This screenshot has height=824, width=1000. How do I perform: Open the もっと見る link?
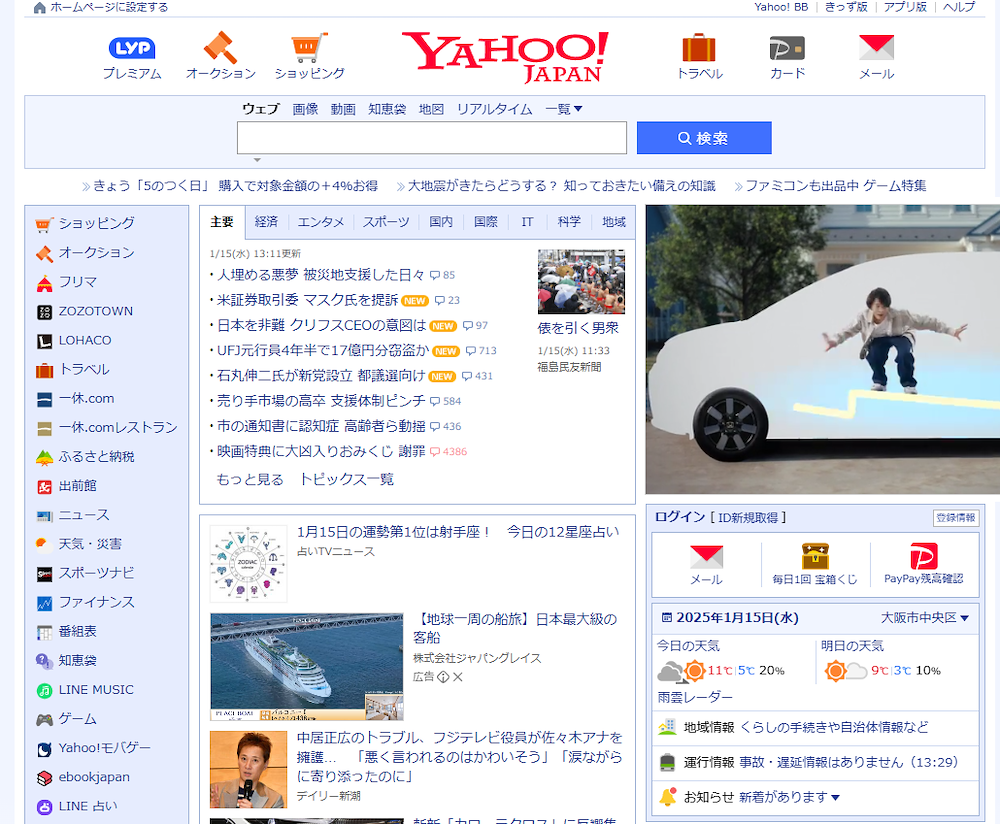[250, 480]
